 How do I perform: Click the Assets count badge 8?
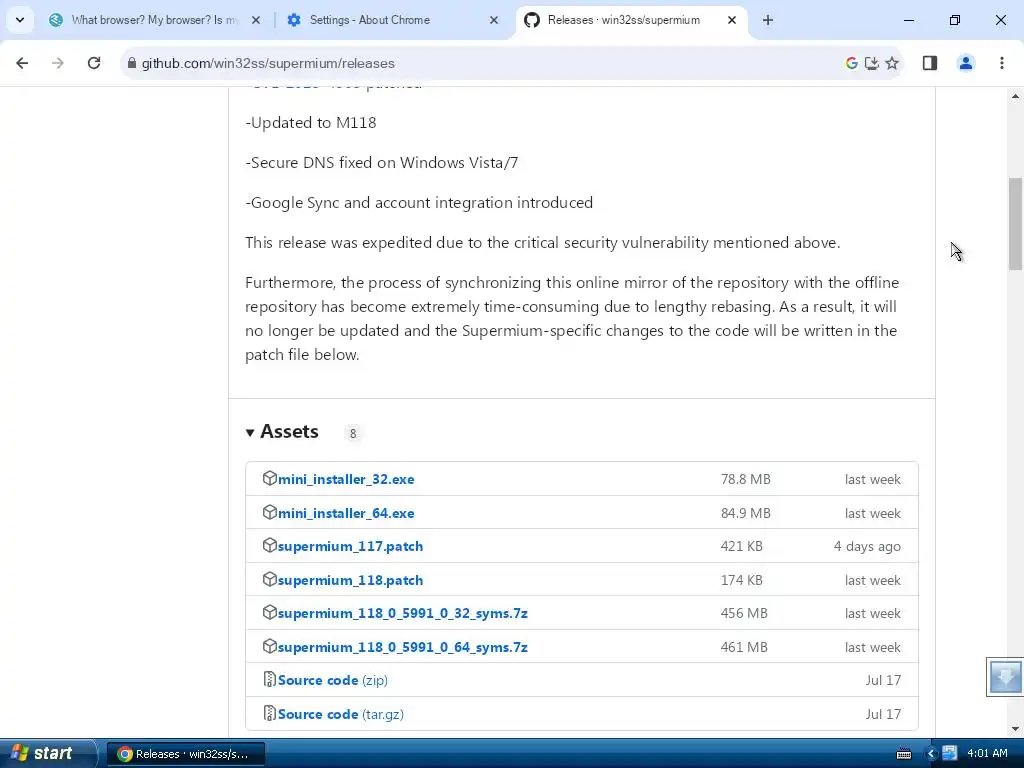pyautogui.click(x=353, y=433)
